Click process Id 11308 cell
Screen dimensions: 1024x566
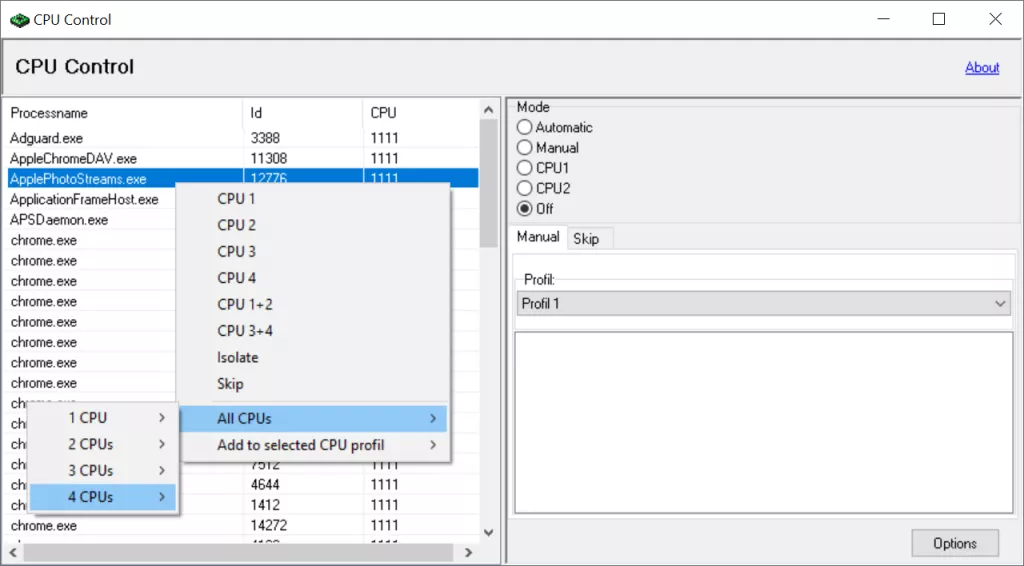pos(269,158)
